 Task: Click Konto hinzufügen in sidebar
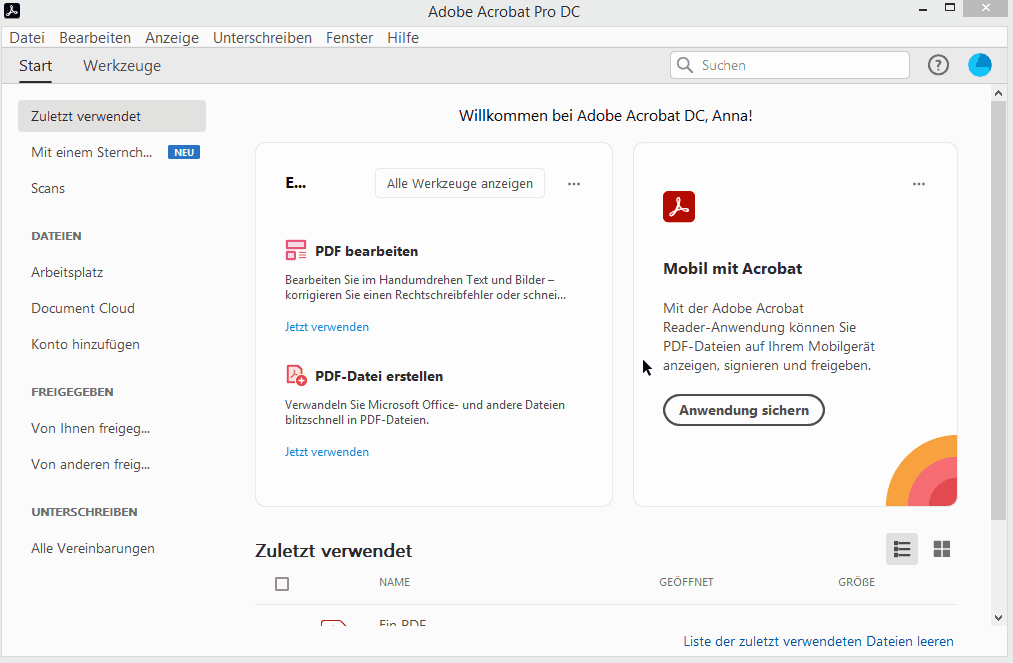pos(85,344)
